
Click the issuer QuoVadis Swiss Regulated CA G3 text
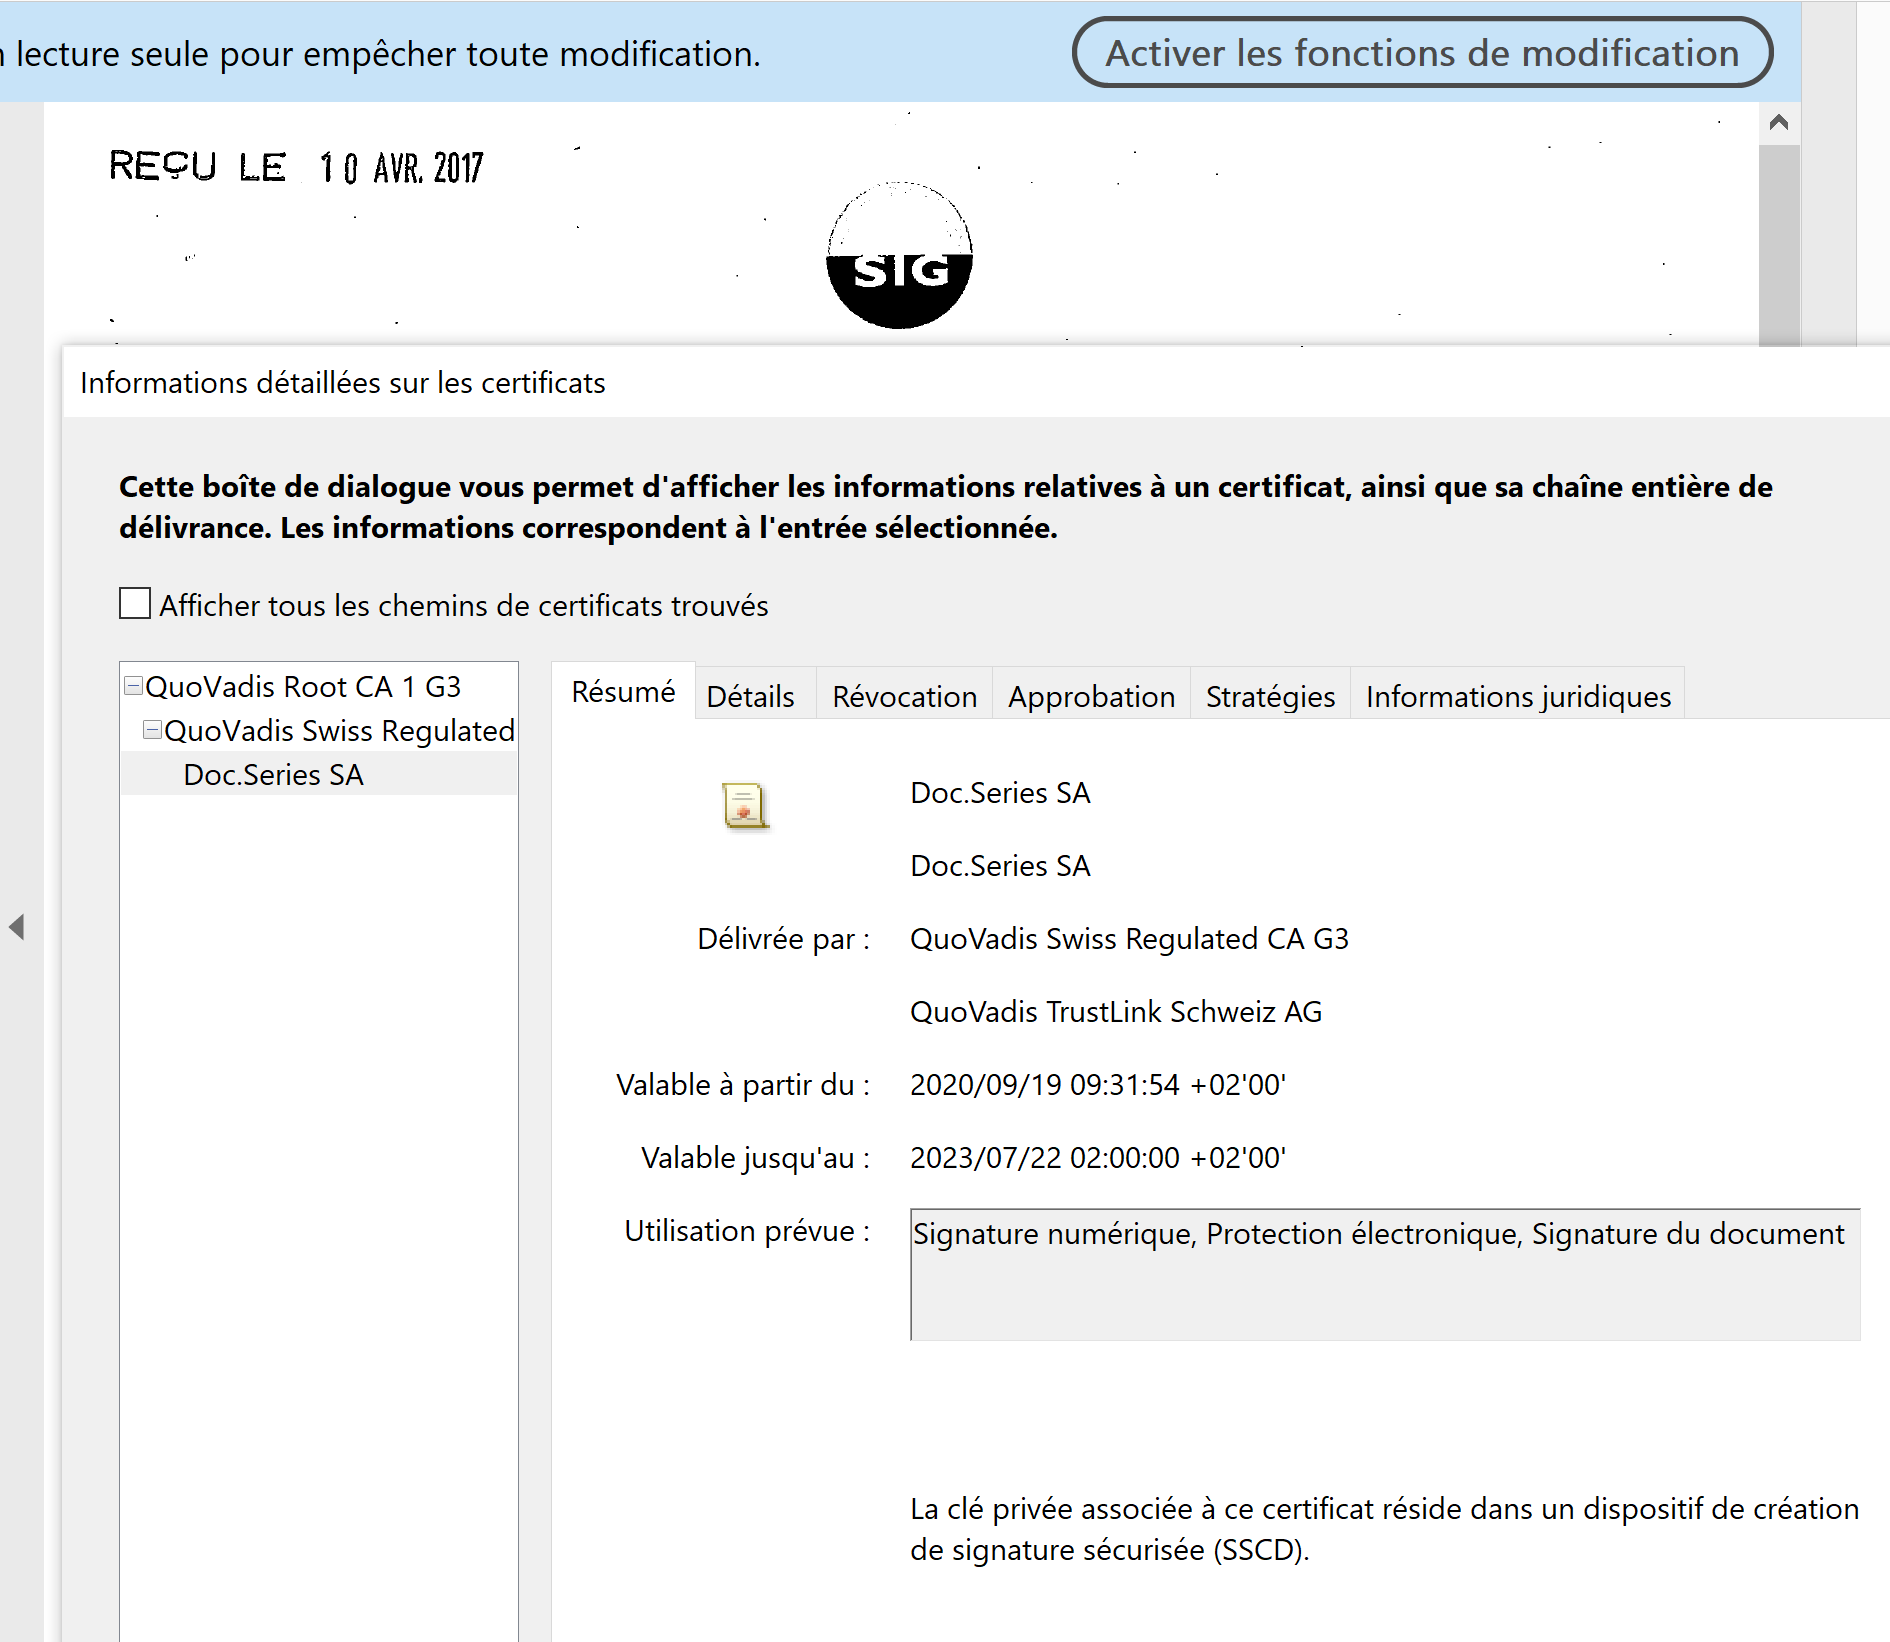pos(1129,939)
